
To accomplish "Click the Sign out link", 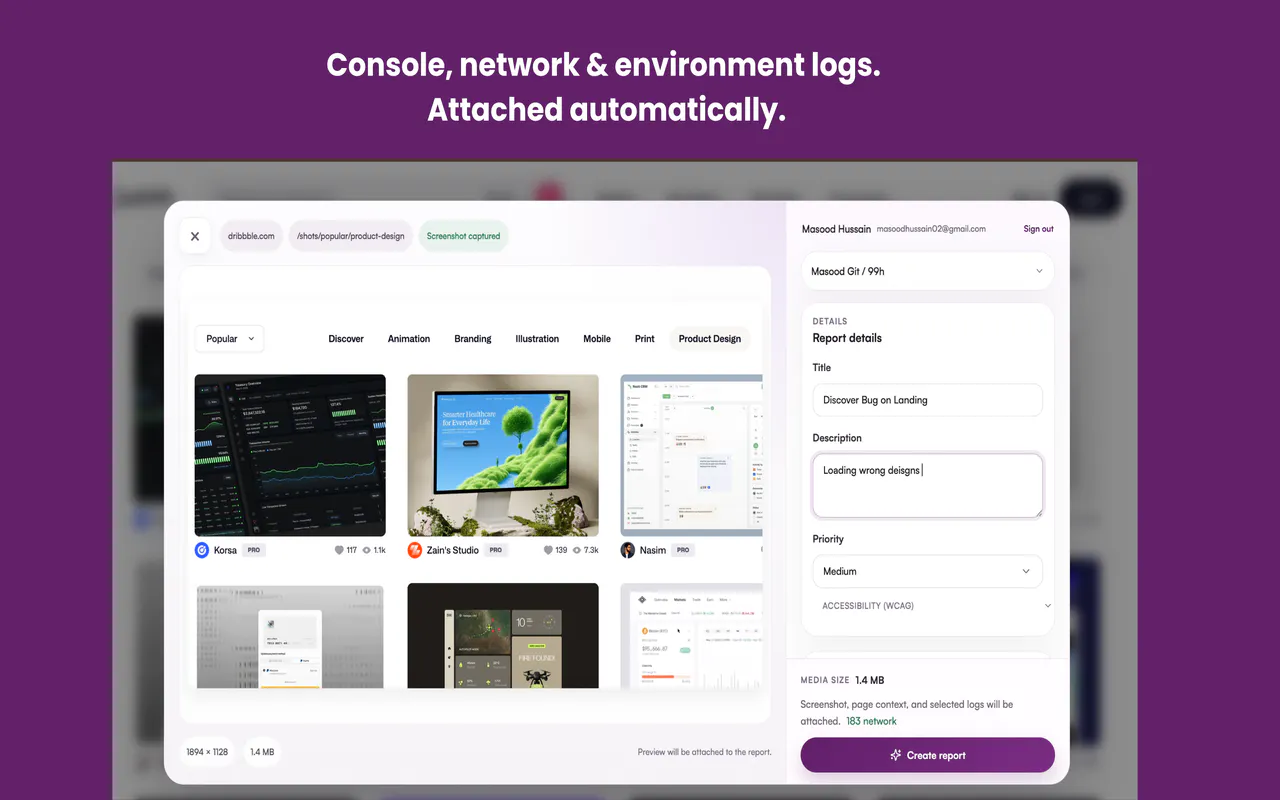I will coord(1038,229).
